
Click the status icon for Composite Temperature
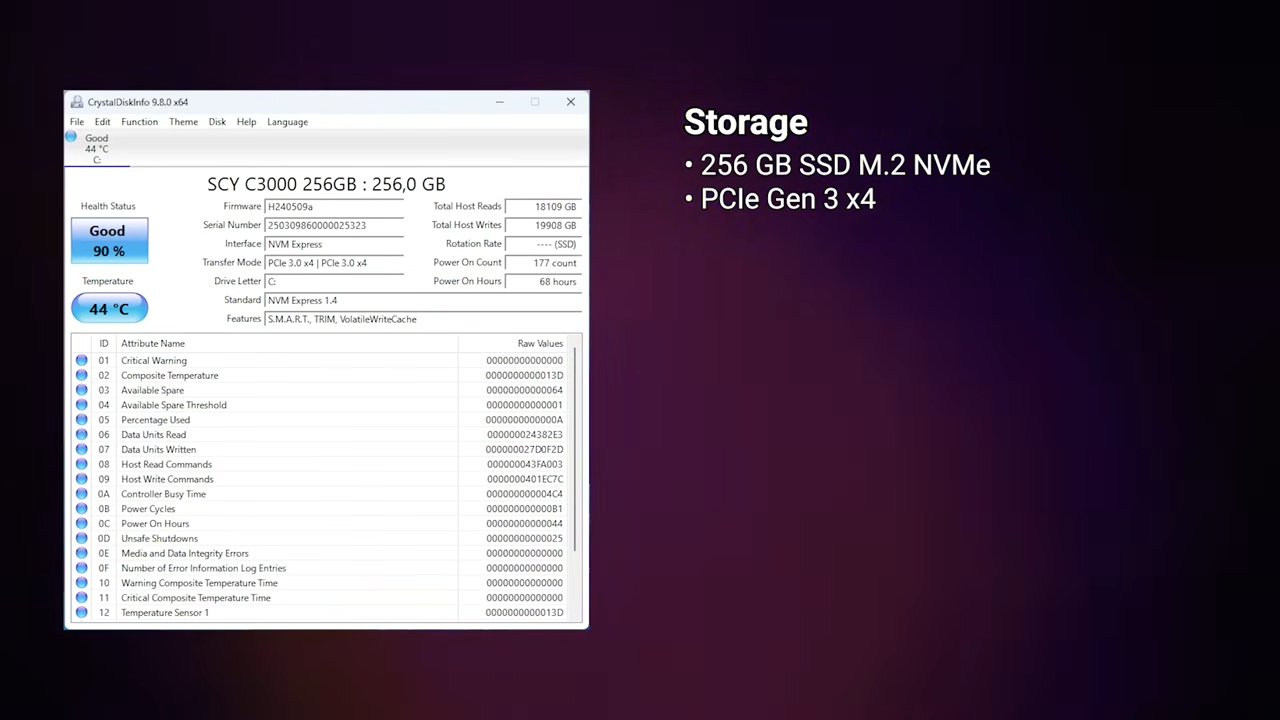[x=82, y=375]
